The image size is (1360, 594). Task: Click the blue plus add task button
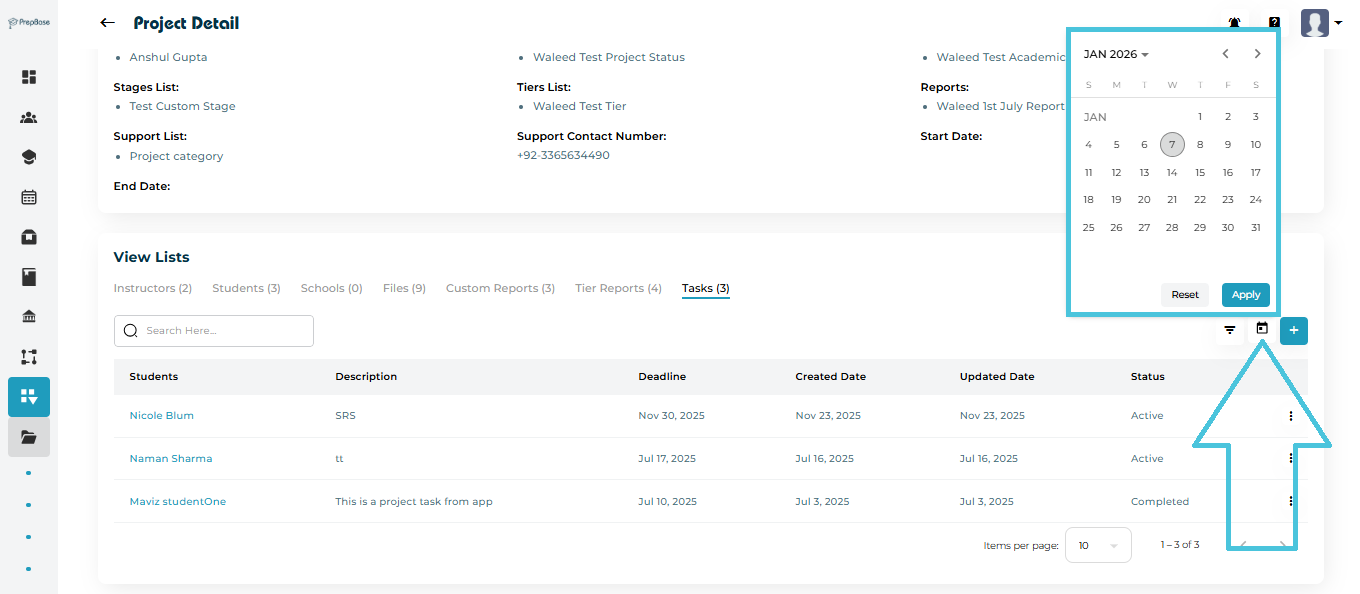click(x=1293, y=330)
